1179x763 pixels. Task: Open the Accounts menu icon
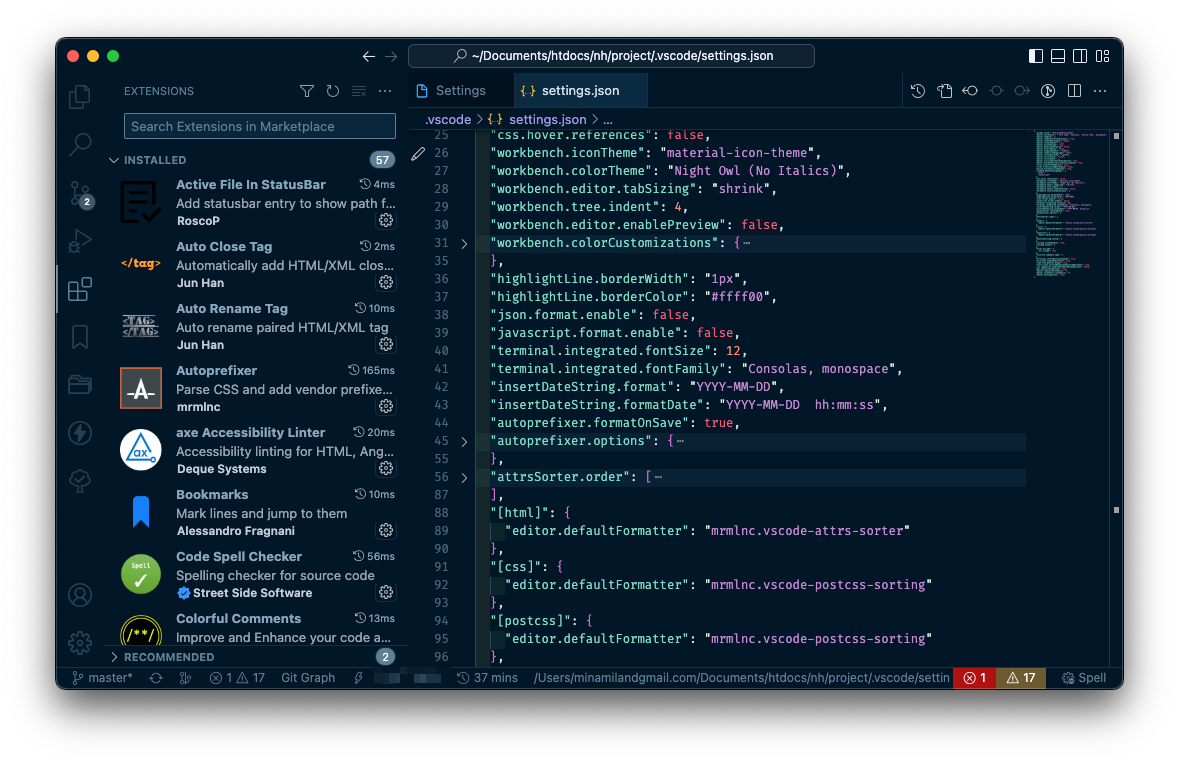point(80,595)
